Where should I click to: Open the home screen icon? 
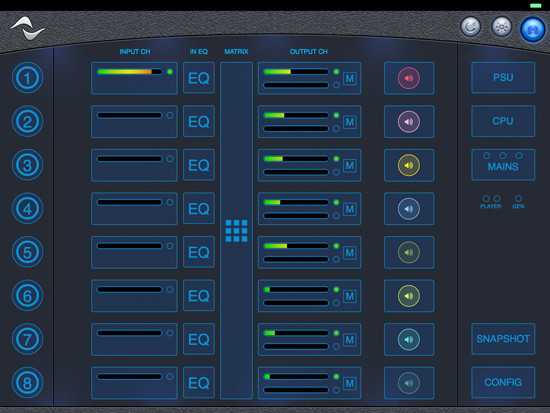[x=532, y=29]
